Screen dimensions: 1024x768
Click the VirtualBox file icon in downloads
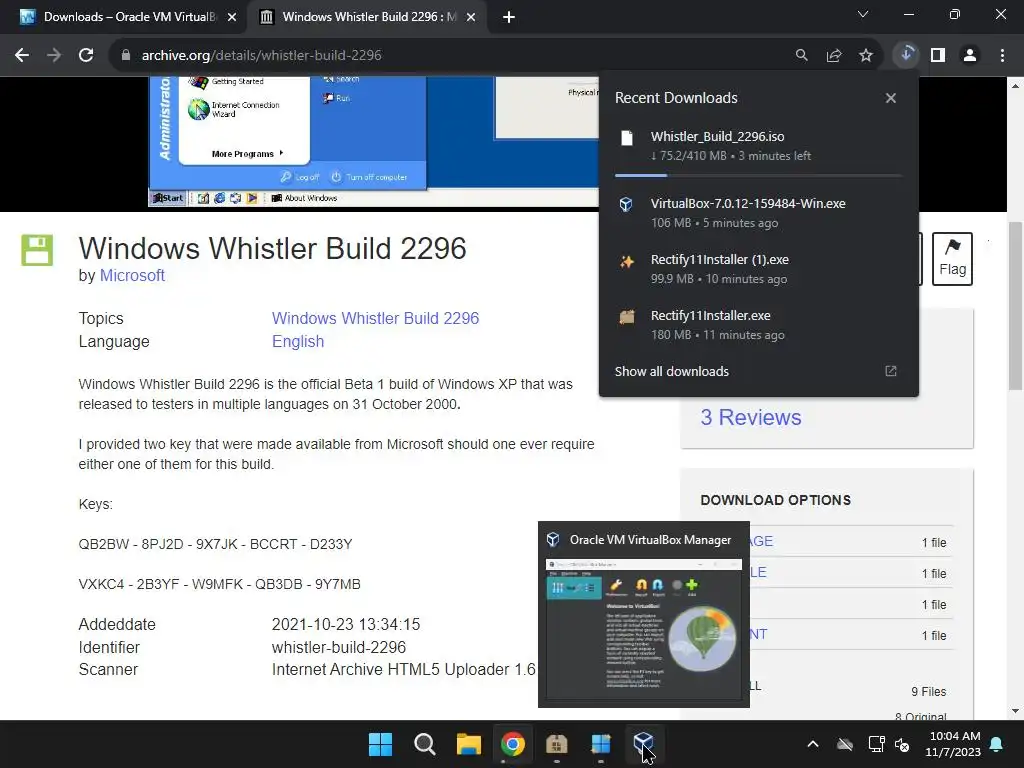coord(626,204)
